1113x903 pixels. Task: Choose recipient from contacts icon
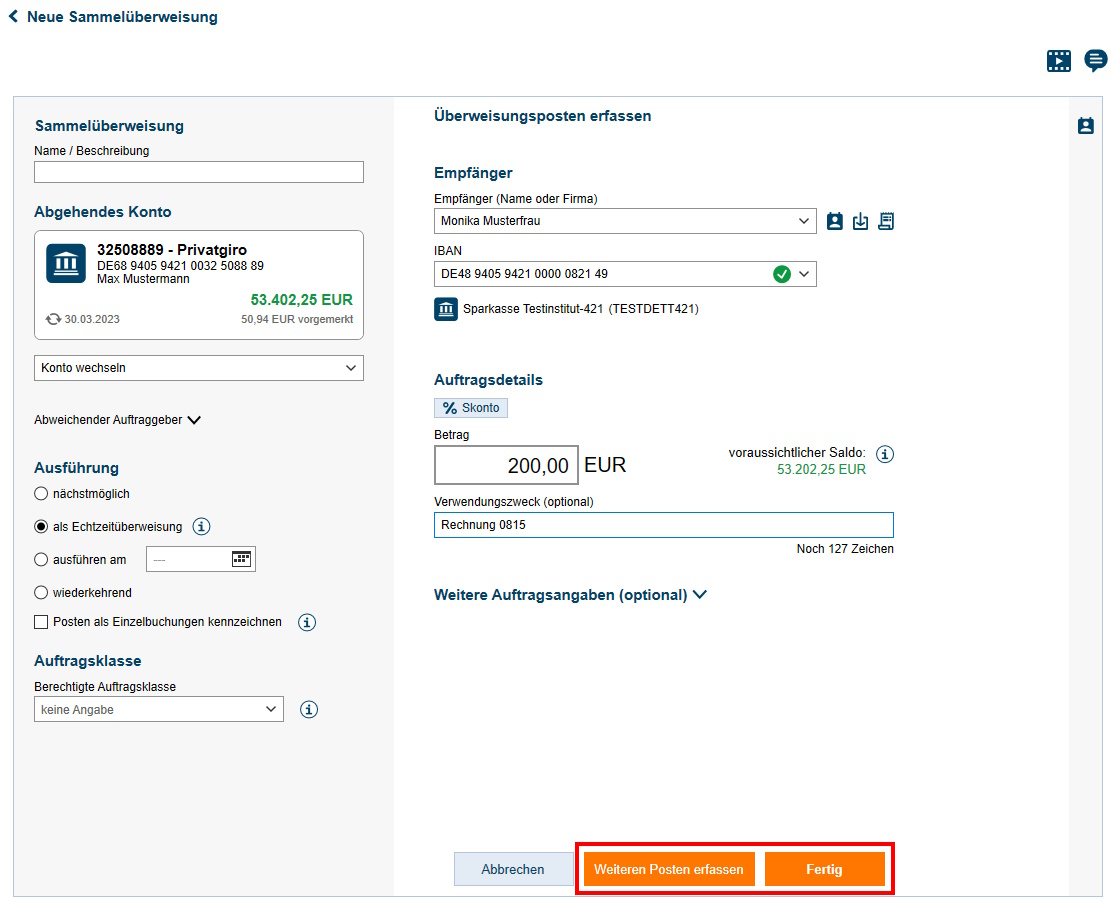point(835,221)
